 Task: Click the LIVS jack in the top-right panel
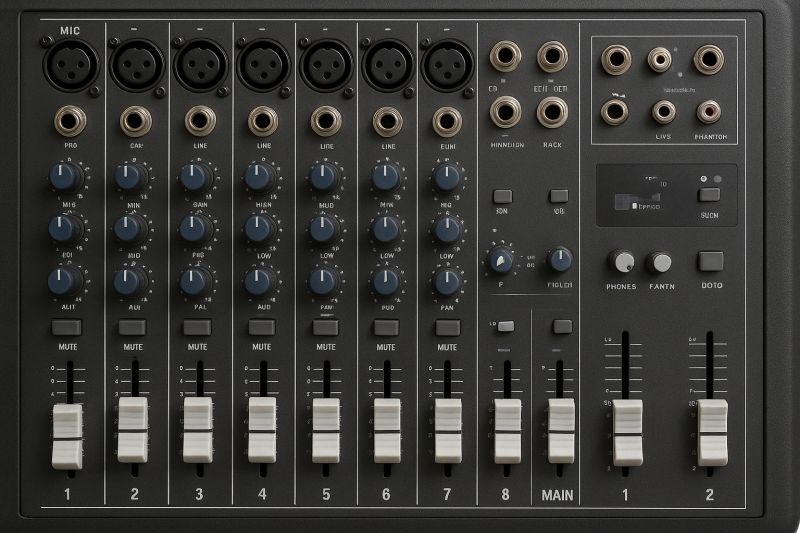point(662,111)
